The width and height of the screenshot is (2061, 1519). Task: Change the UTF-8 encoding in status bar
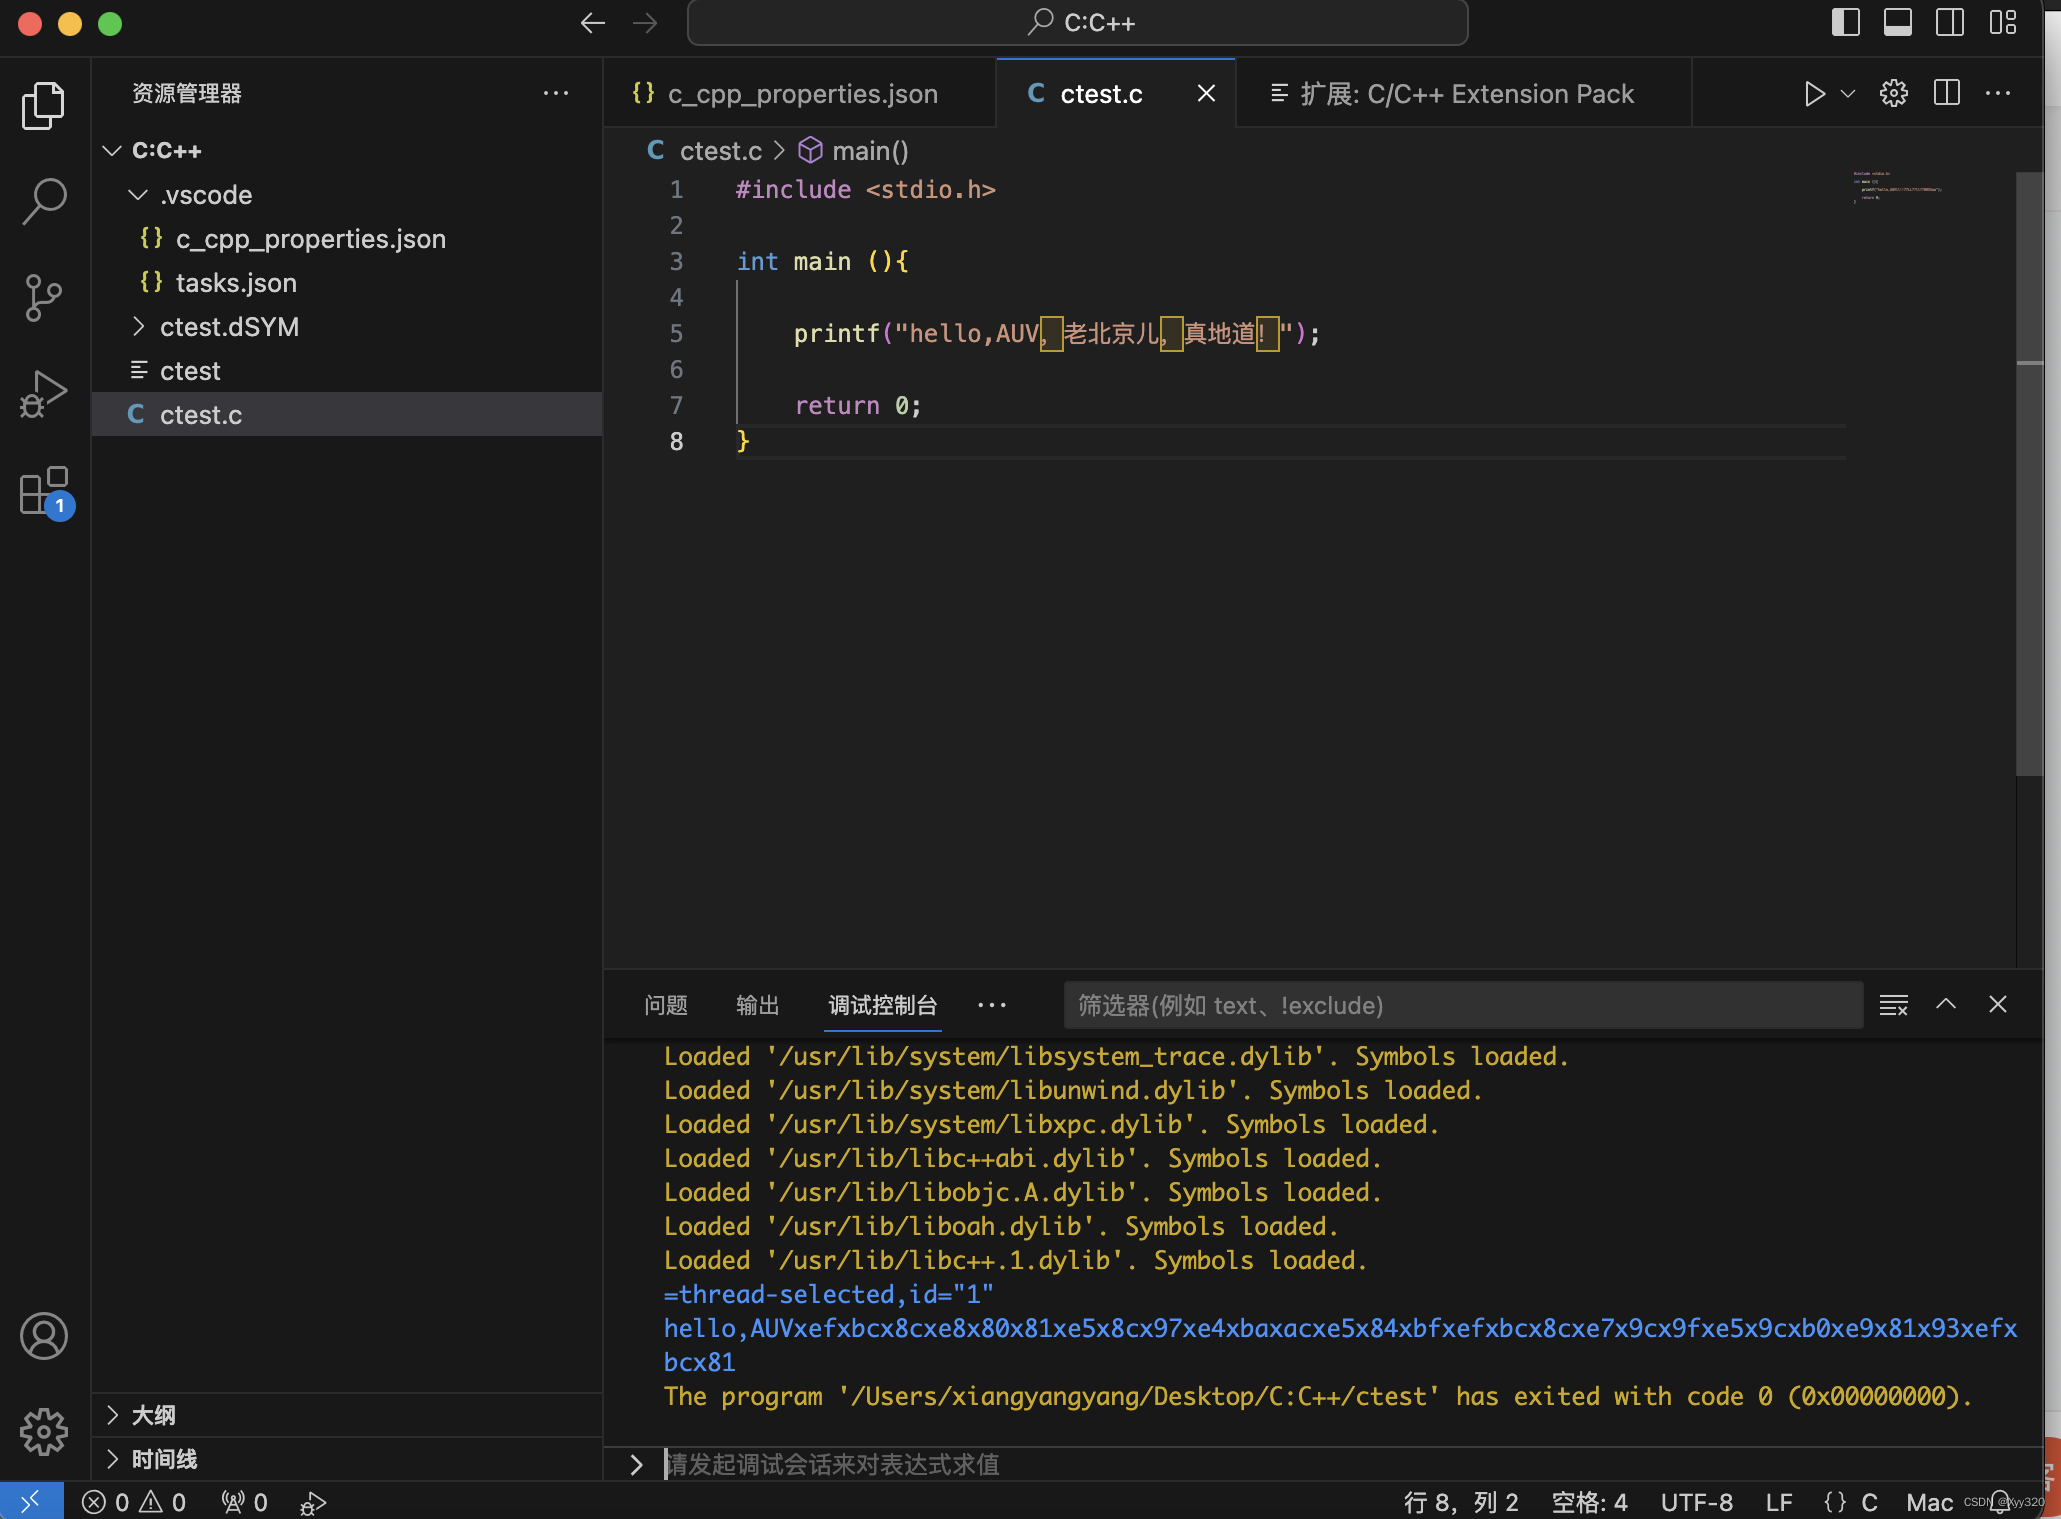tap(1696, 1501)
